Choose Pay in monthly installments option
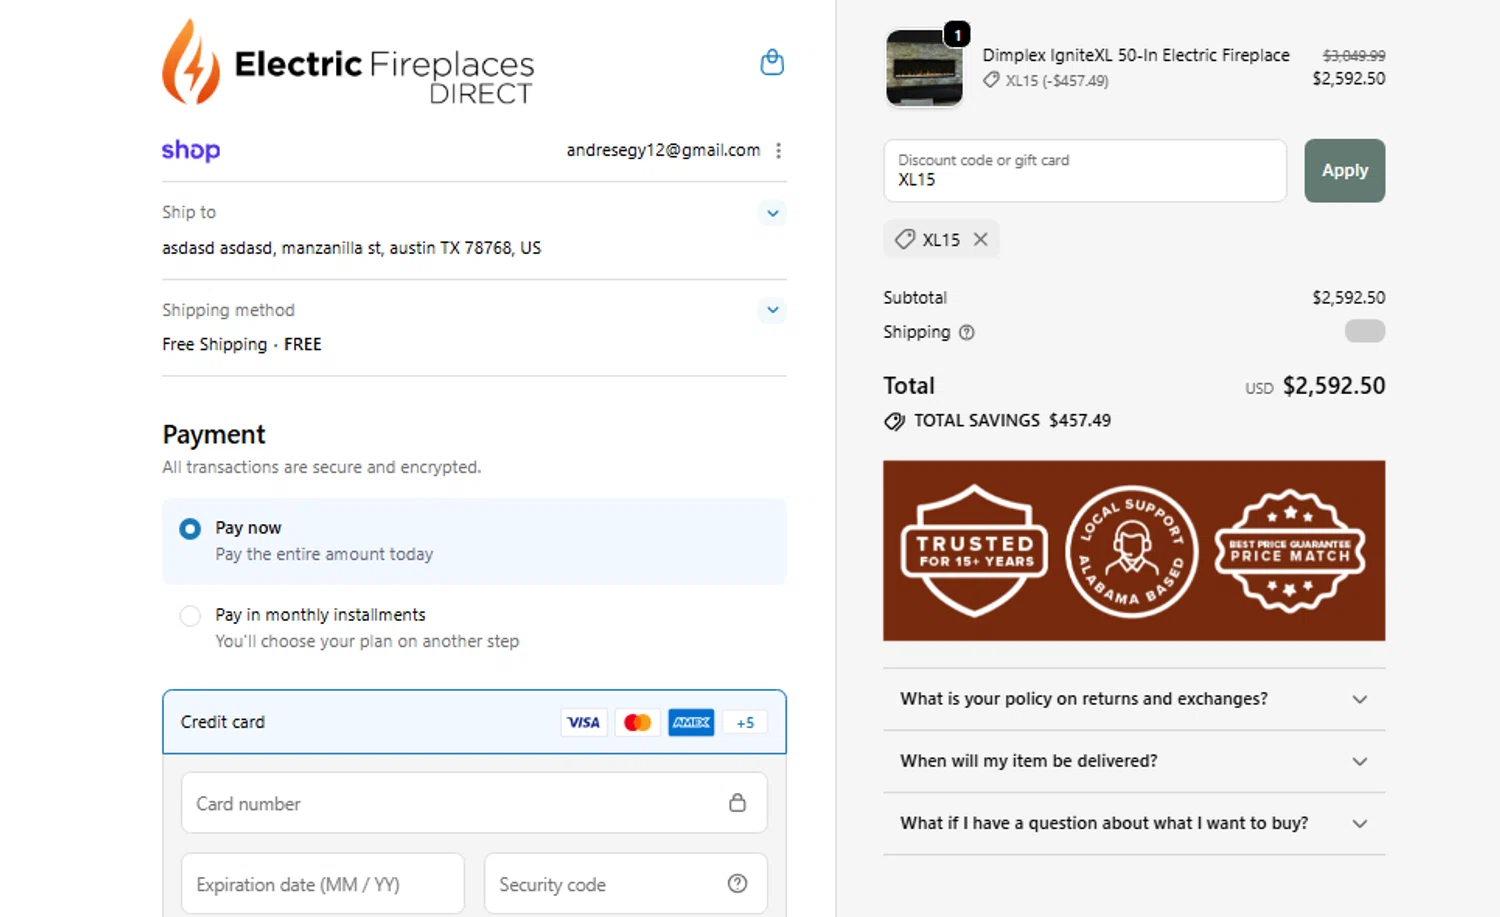Viewport: 1500px width, 917px height. (x=190, y=616)
